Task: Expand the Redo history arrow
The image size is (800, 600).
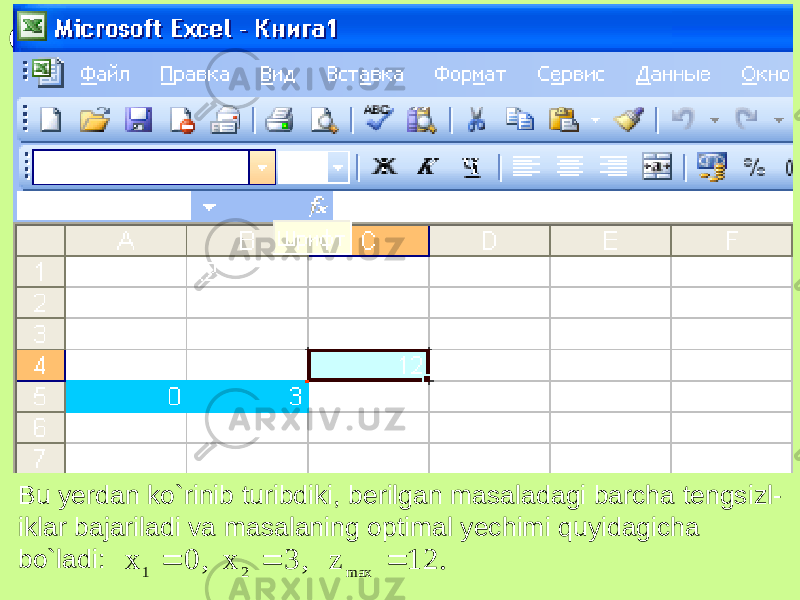Action: click(779, 120)
